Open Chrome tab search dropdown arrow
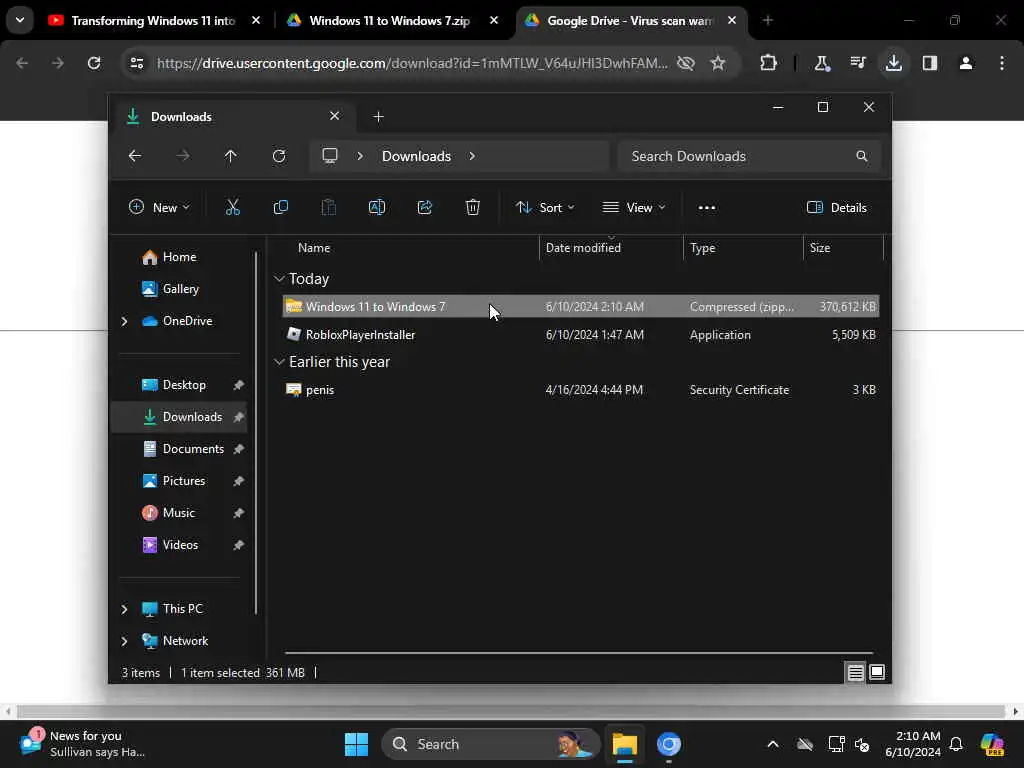Viewport: 1024px width, 768px height. (20, 20)
